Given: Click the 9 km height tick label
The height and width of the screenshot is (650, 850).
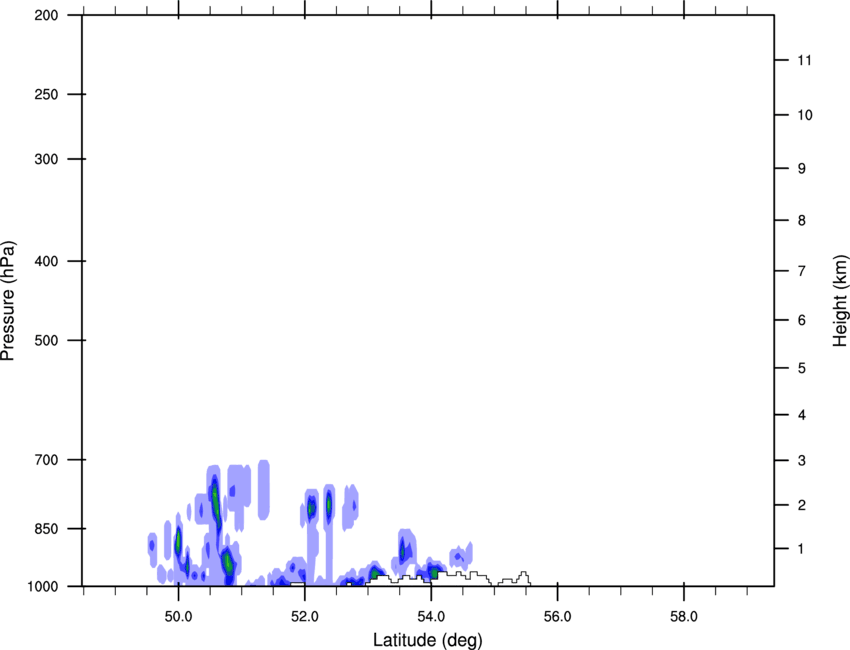Looking at the screenshot, I should click(x=802, y=169).
